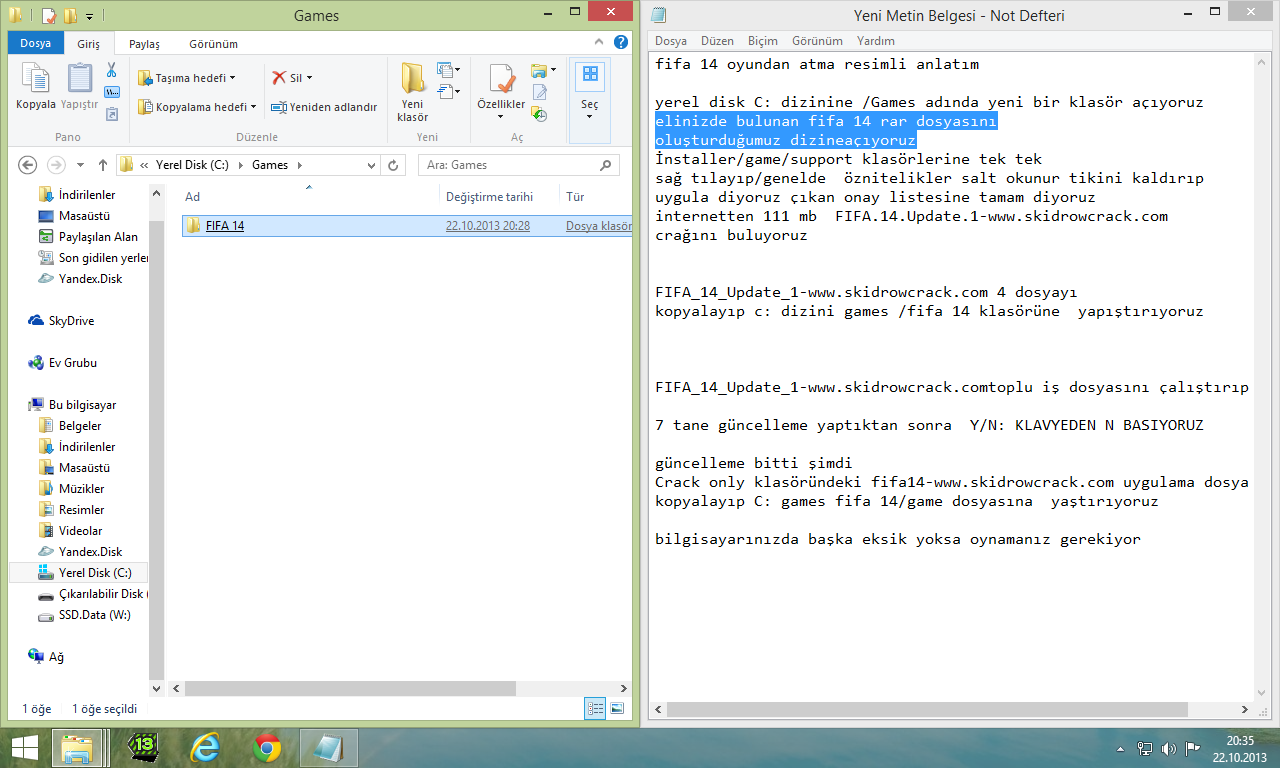This screenshot has height=768, width=1280.
Task: Refresh the Games folder view
Action: (x=394, y=165)
